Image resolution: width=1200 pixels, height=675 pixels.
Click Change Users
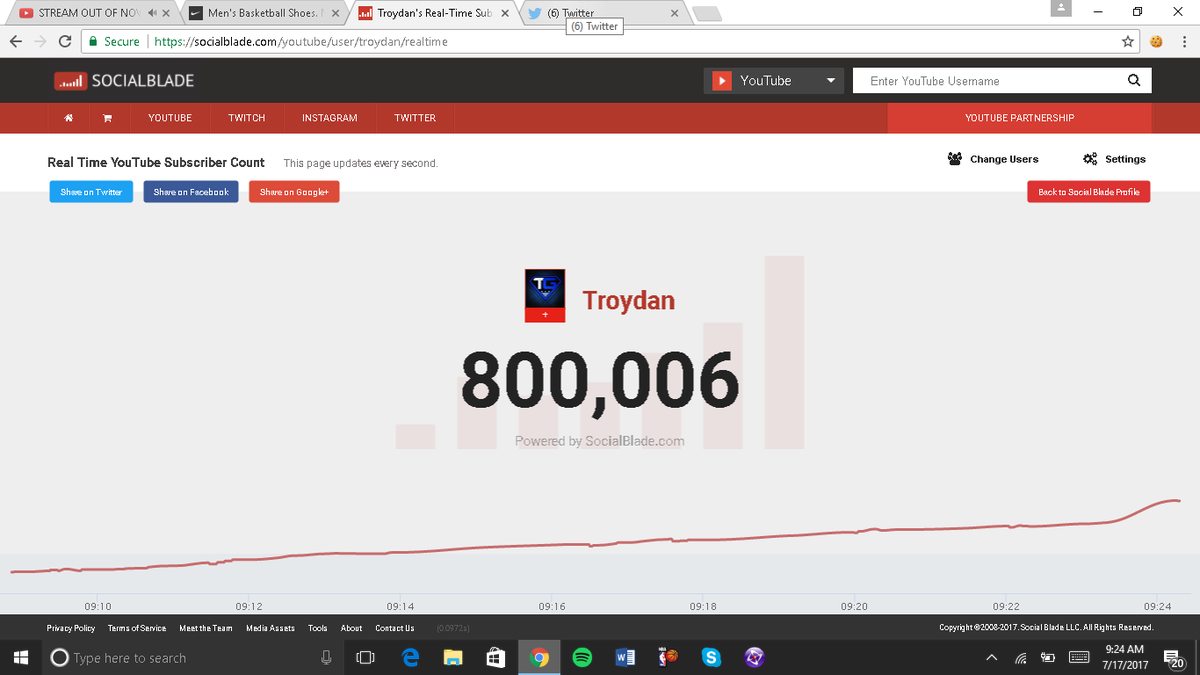[993, 159]
